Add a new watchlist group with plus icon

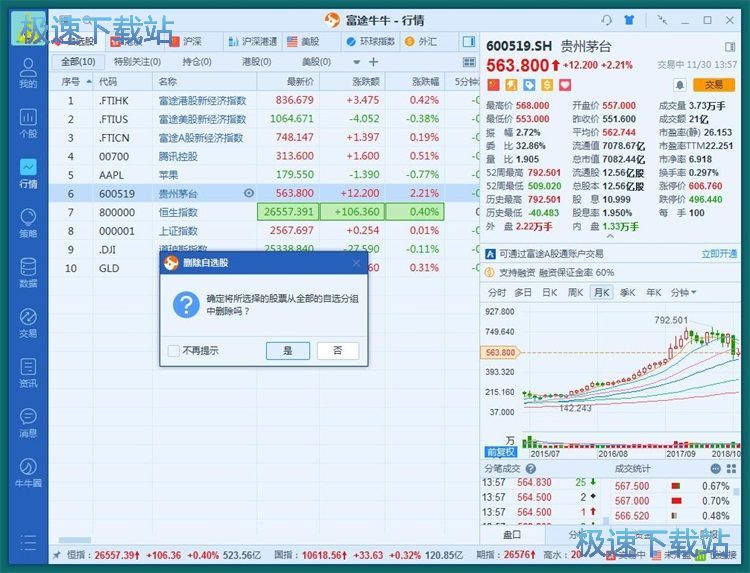374,62
